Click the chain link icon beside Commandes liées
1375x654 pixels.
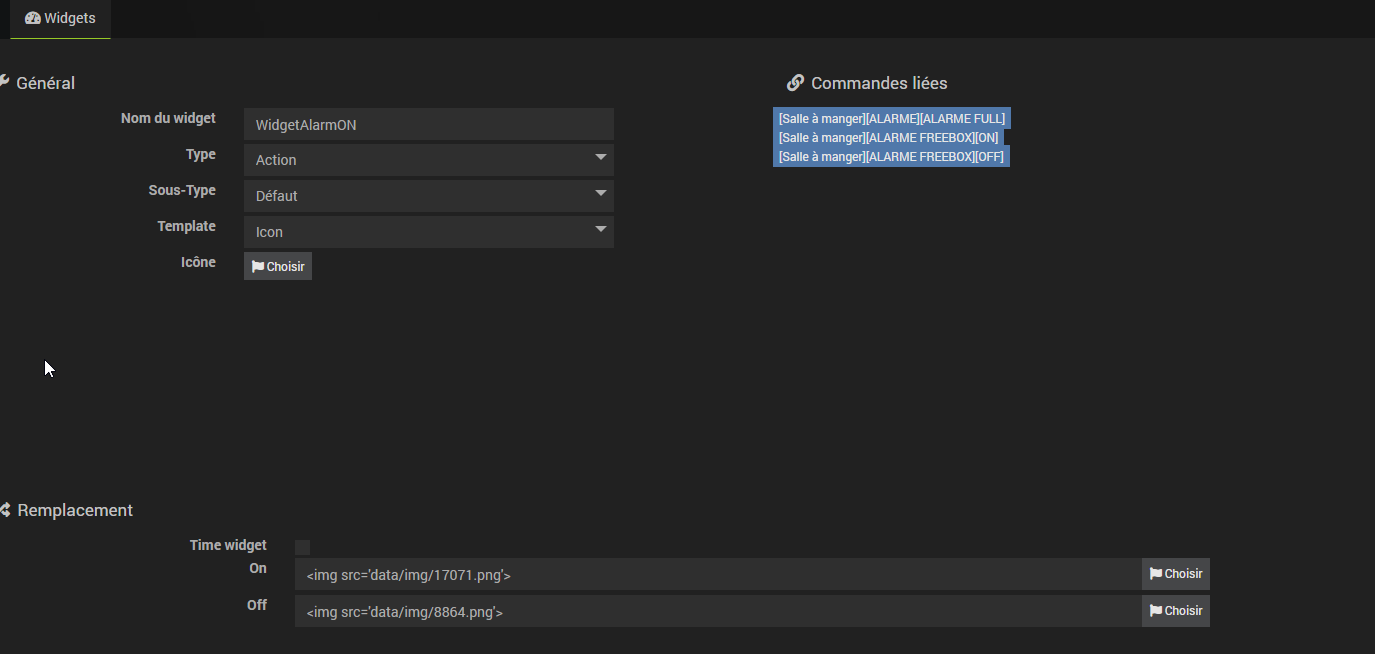[795, 83]
